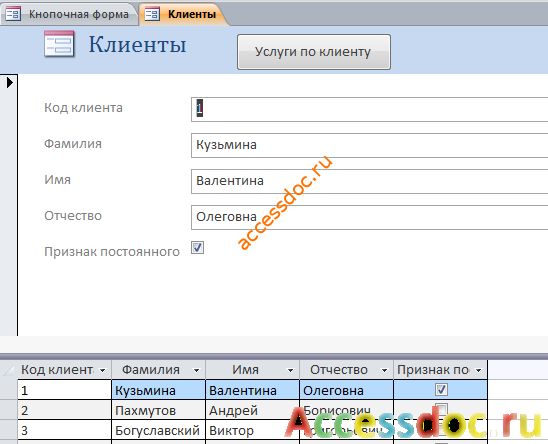Click the Имя field containing Валентина
The width and height of the screenshot is (548, 444).
point(369,181)
